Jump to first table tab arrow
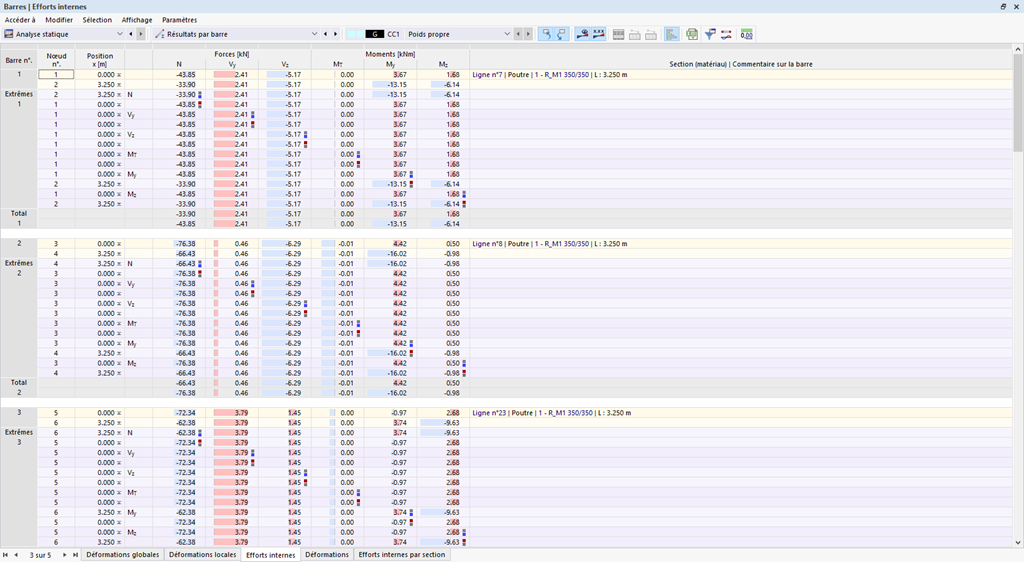Screen dimensions: 1024x562 6,555
